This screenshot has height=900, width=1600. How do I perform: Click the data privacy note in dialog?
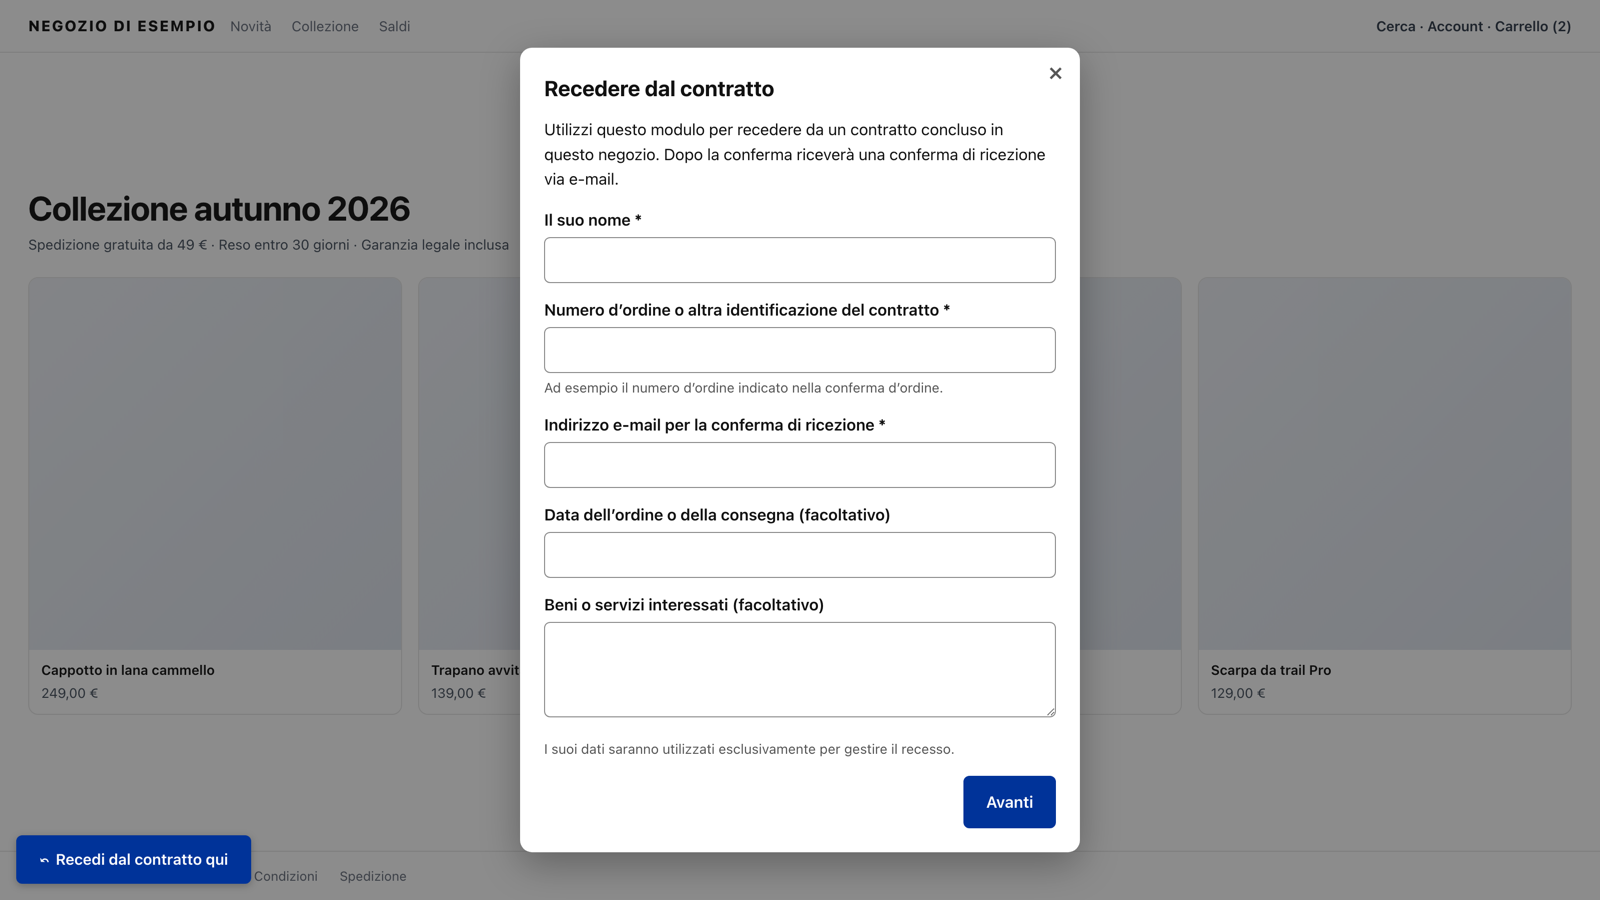pos(749,749)
